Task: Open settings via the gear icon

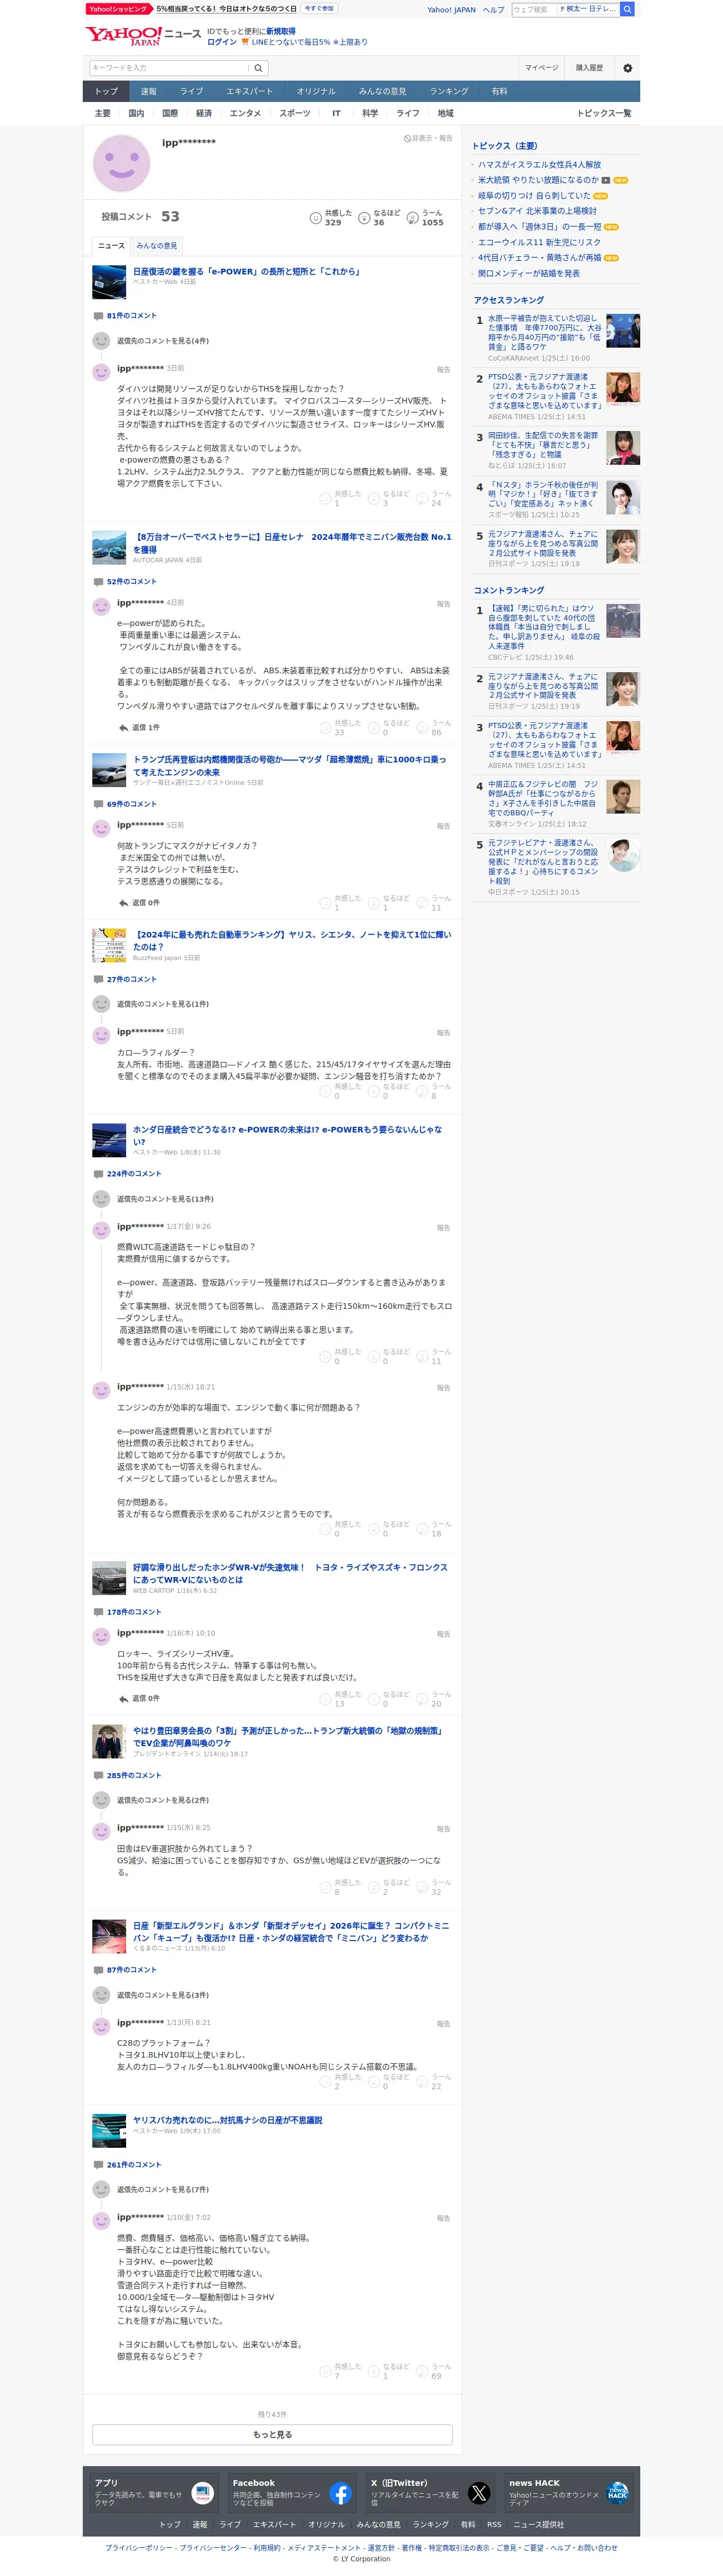Action: coord(627,68)
